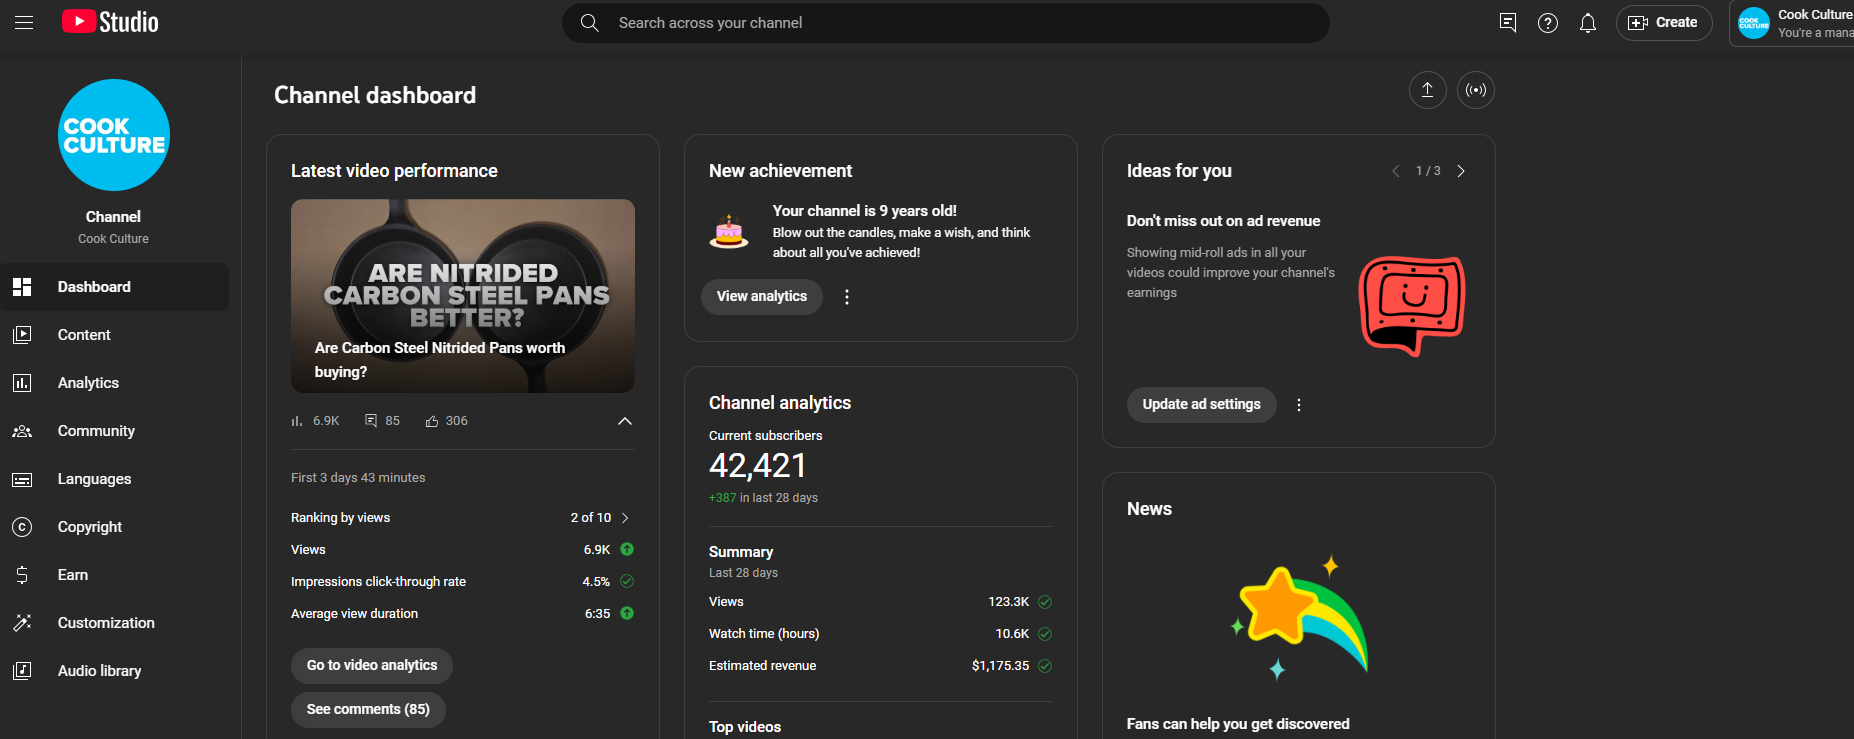Click the Dashboard grid icon
1854x739 pixels.
(x=22, y=287)
